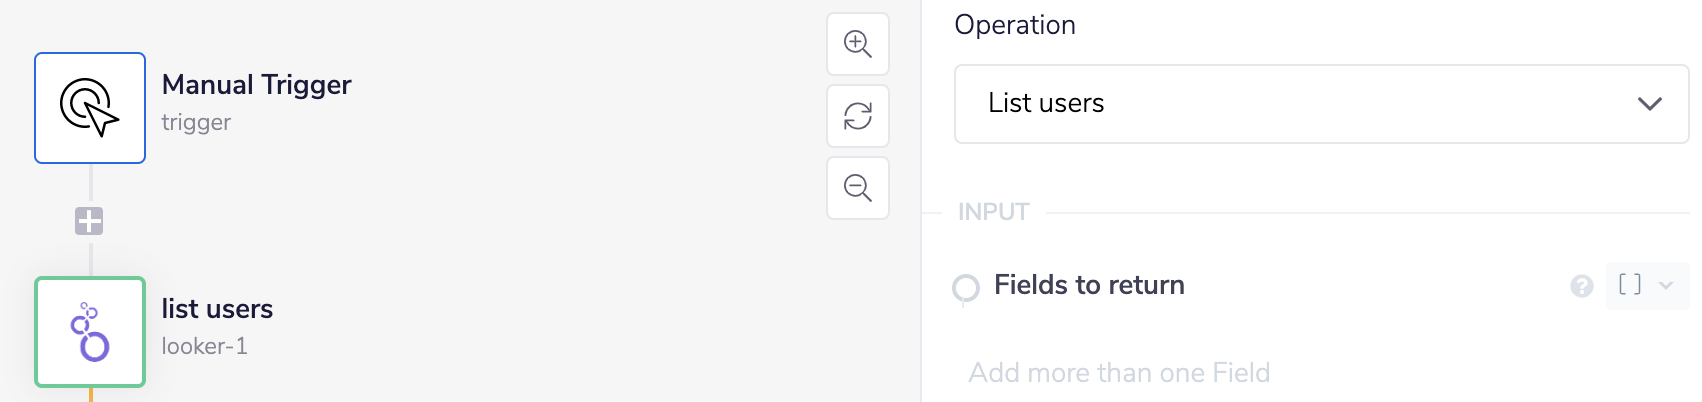Expand the field type selector chevron
This screenshot has width=1702, height=402.
click(x=1666, y=286)
